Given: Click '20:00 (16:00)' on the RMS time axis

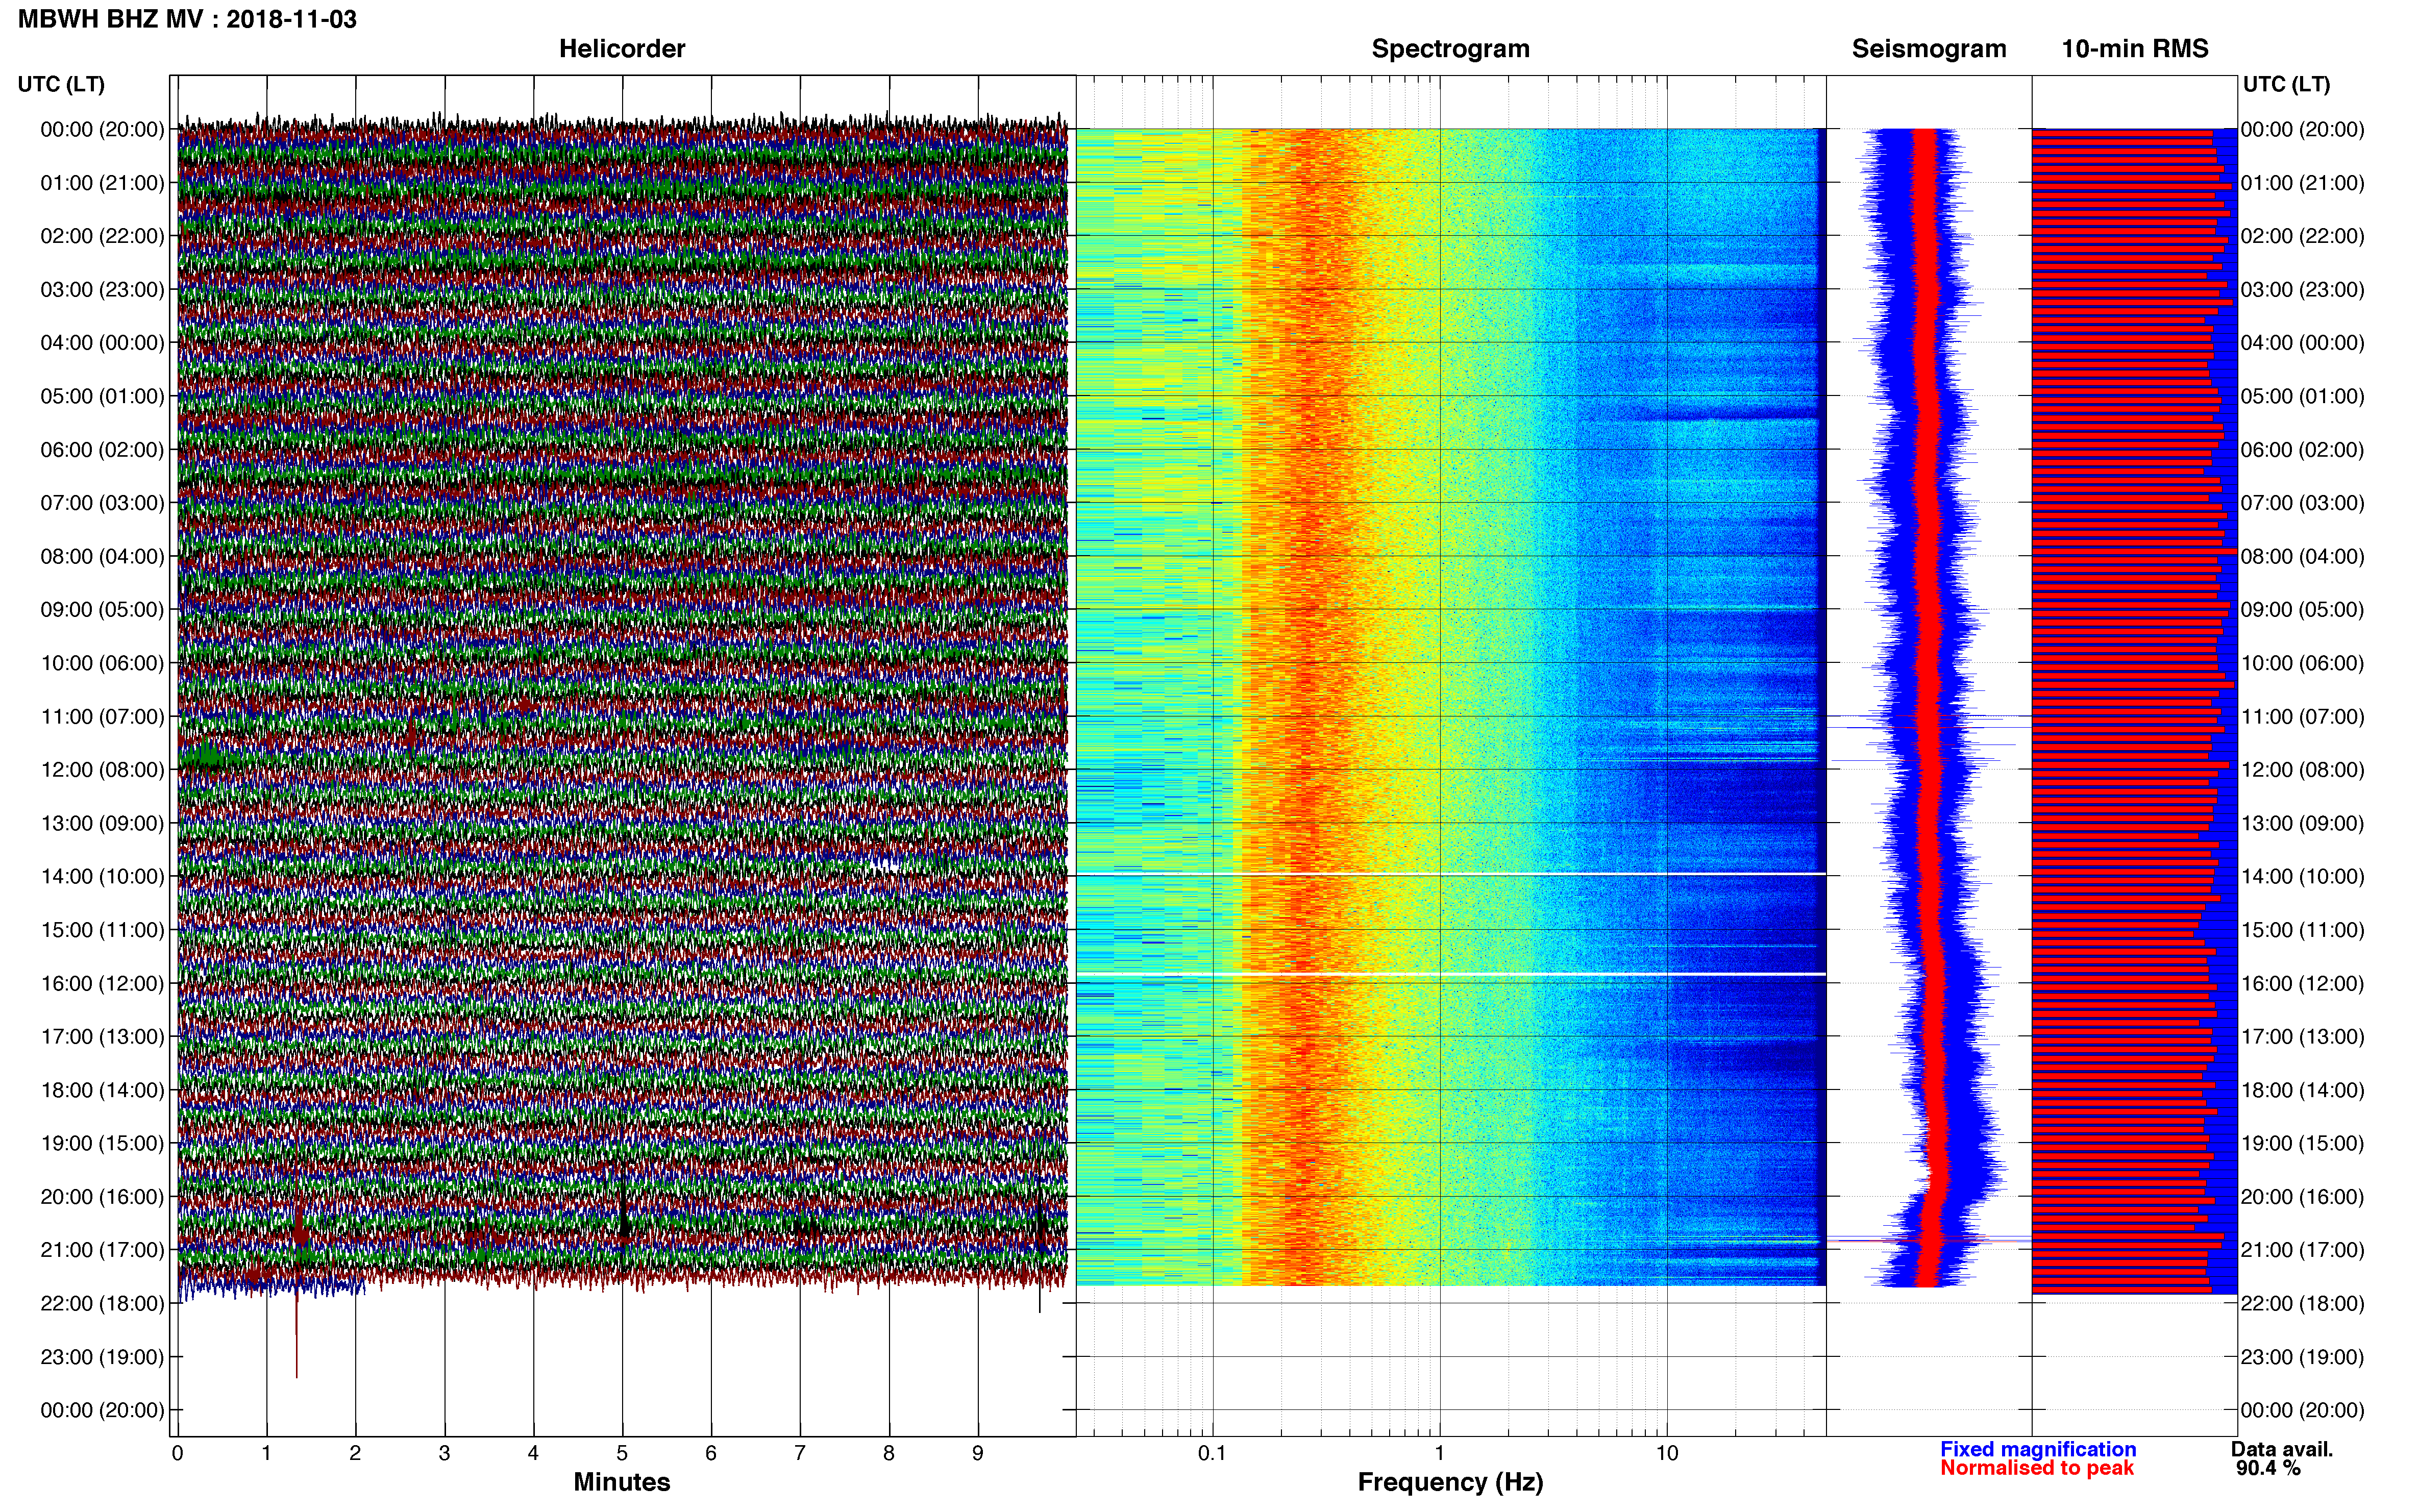Looking at the screenshot, I should point(2302,1197).
